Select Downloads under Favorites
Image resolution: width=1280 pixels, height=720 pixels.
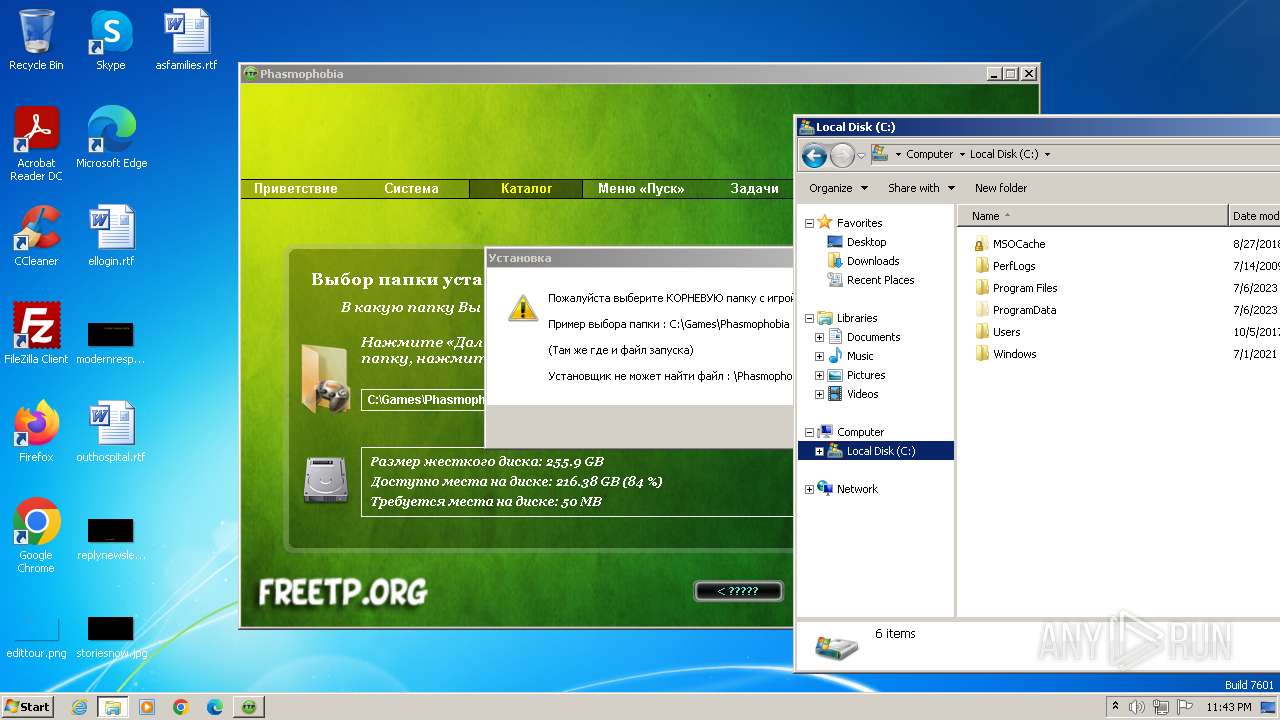[873, 261]
